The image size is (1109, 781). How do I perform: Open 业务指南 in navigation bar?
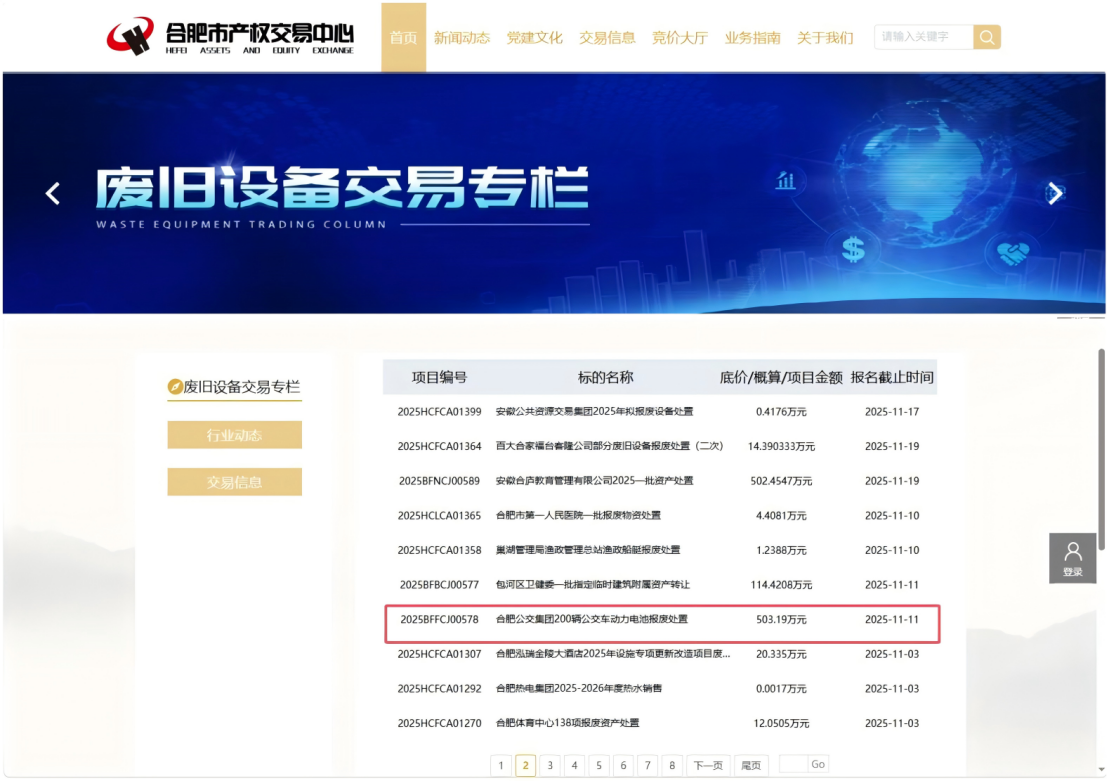point(752,38)
